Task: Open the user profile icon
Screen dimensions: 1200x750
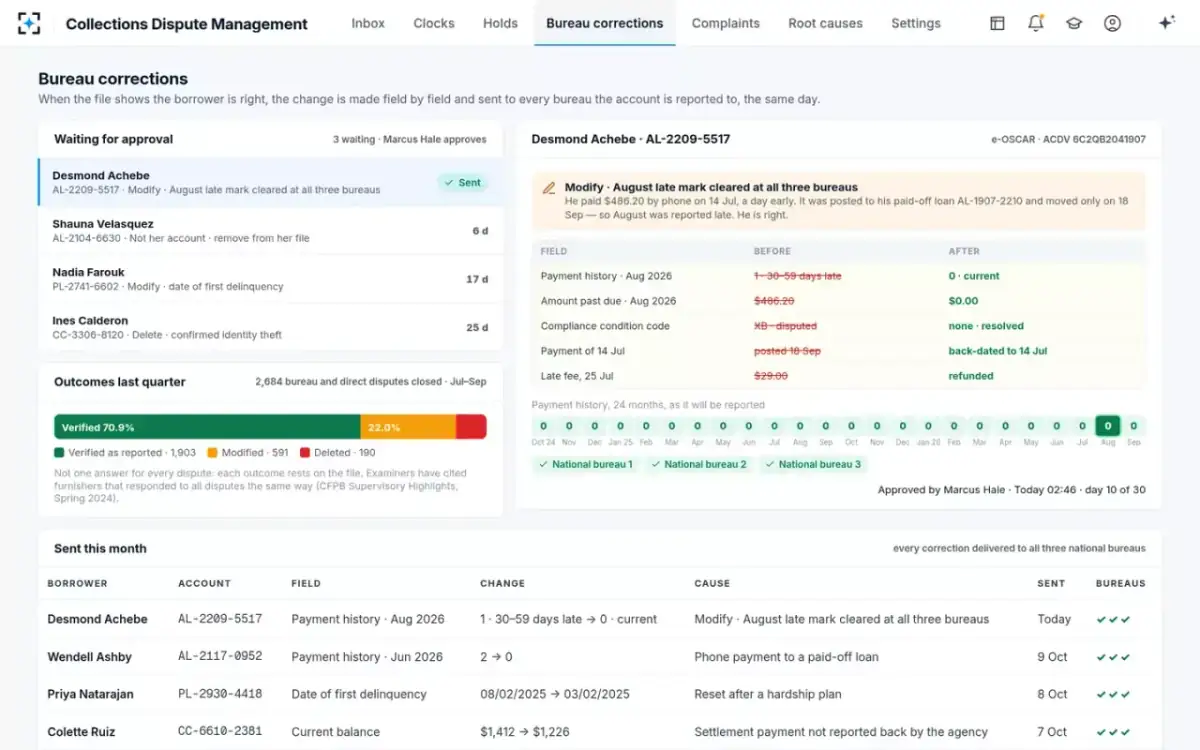Action: 1112,23
